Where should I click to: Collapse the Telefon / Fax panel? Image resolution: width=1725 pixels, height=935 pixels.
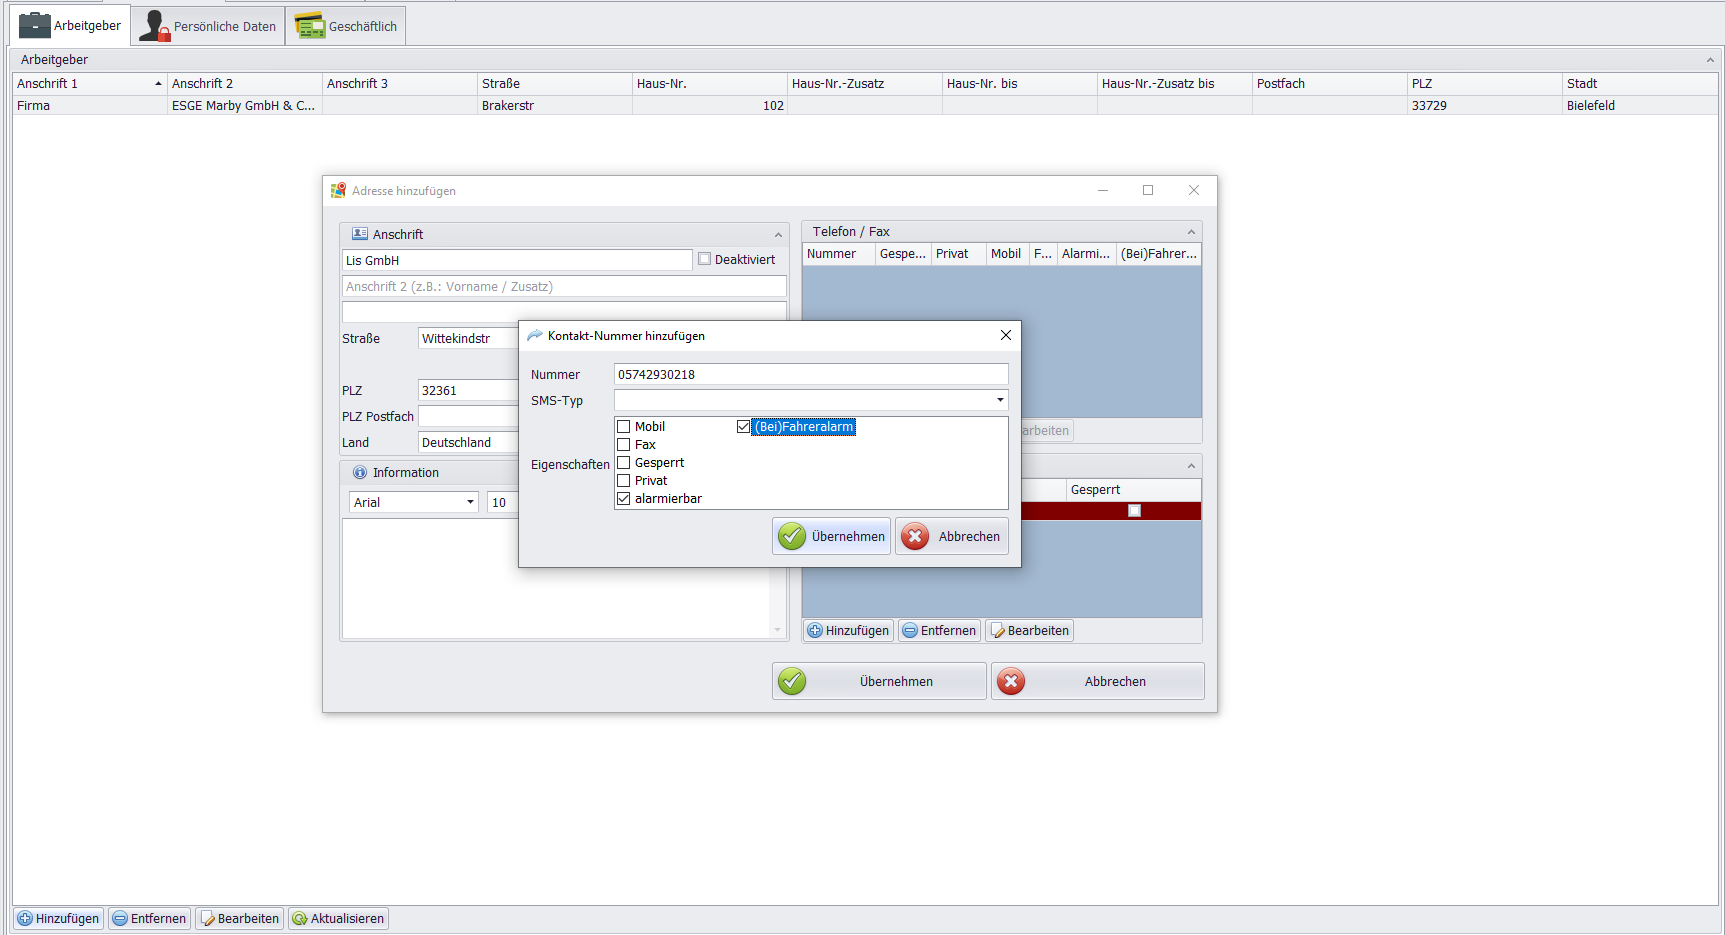pyautogui.click(x=1191, y=232)
